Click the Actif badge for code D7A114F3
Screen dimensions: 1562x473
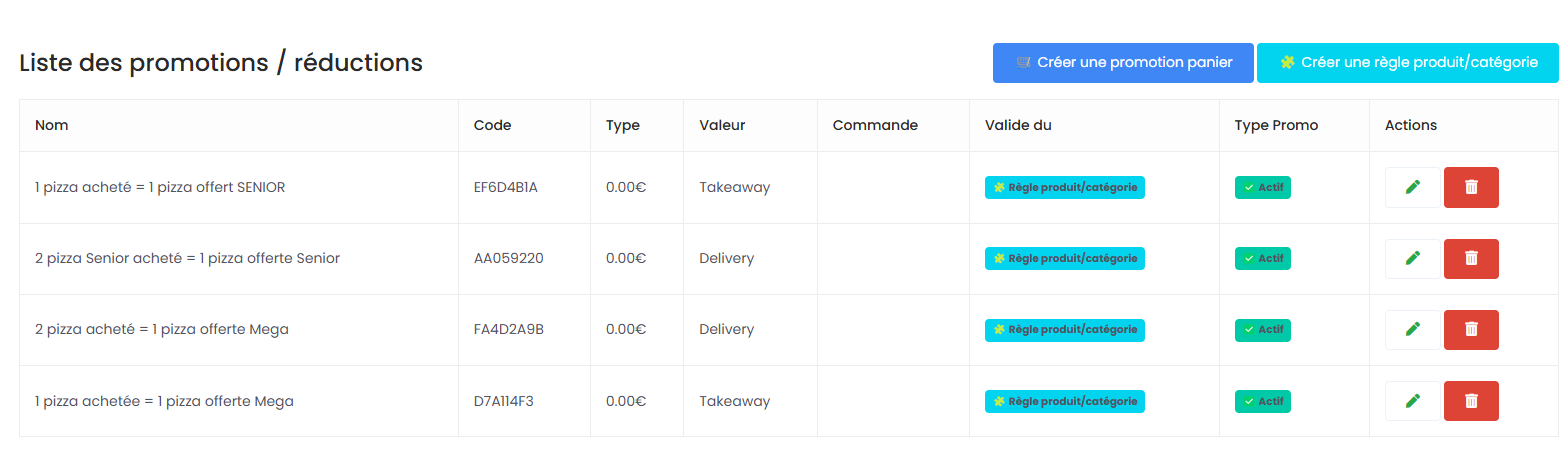pyautogui.click(x=1262, y=401)
